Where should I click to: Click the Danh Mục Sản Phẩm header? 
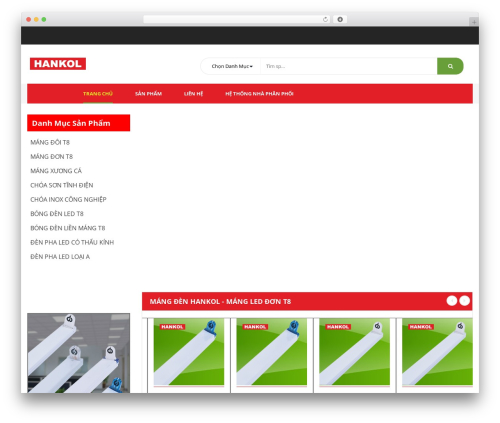pyautogui.click(x=78, y=123)
